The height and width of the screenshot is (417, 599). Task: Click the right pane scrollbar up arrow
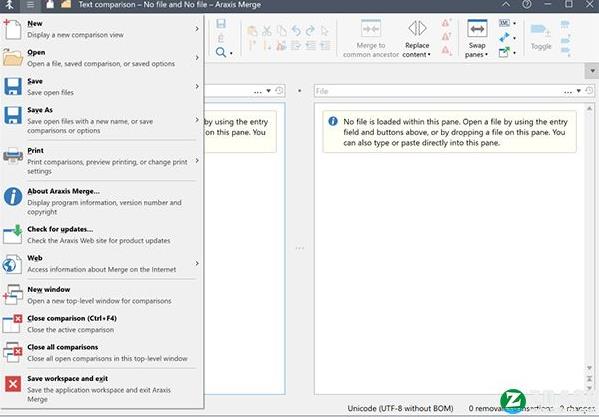point(589,108)
